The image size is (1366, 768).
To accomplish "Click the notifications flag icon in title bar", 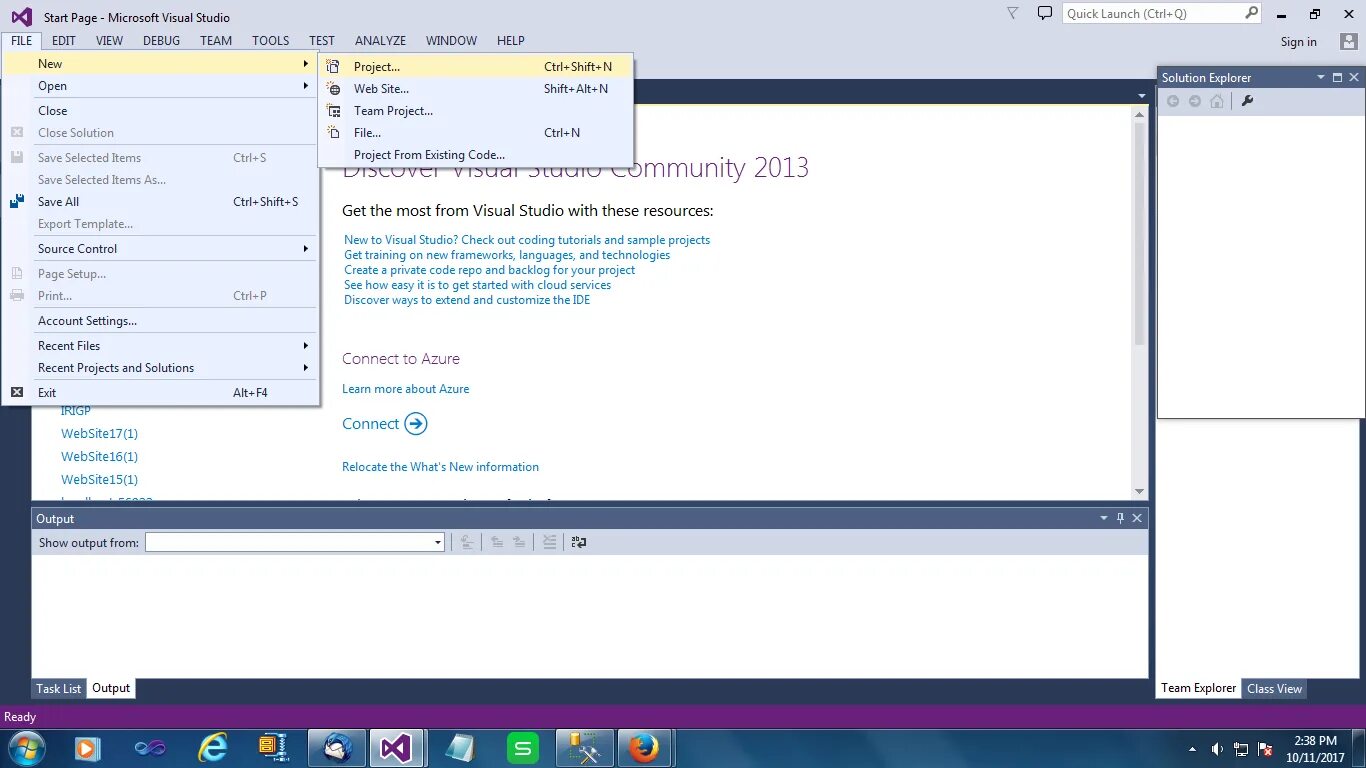I will 1013,13.
